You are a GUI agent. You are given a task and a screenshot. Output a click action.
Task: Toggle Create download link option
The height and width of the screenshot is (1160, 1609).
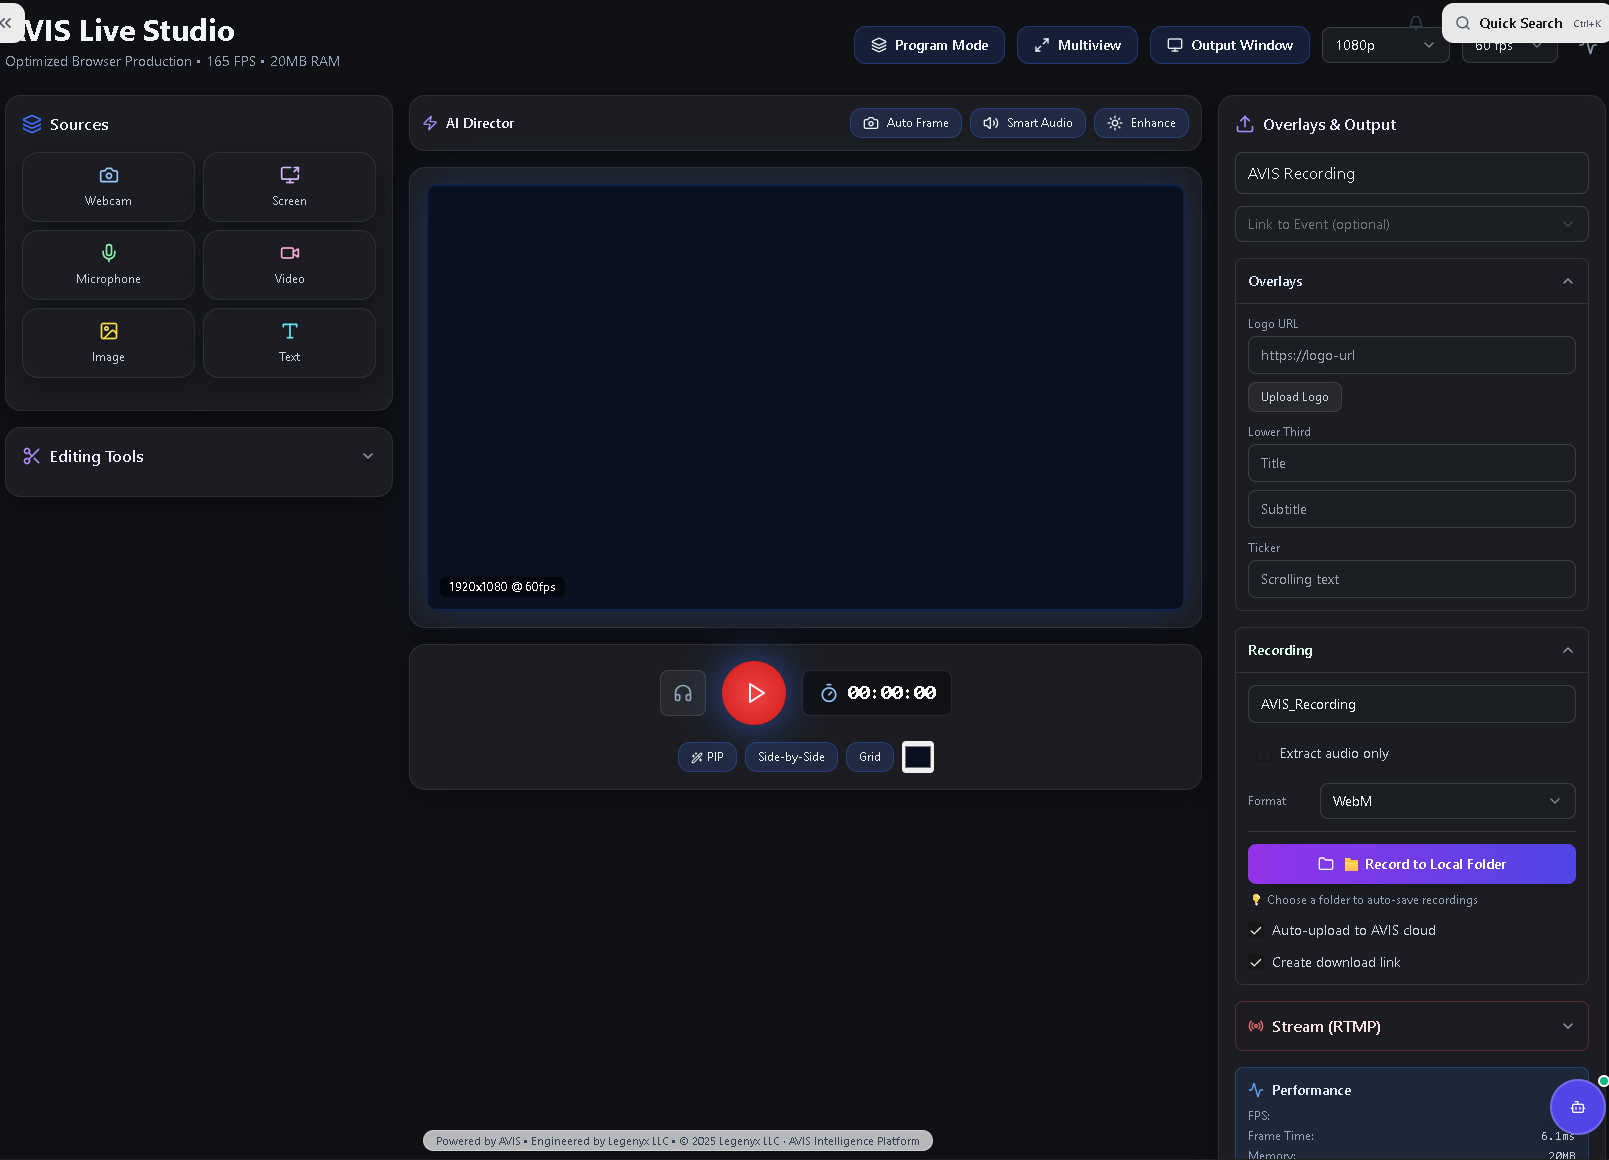[x=1256, y=962]
